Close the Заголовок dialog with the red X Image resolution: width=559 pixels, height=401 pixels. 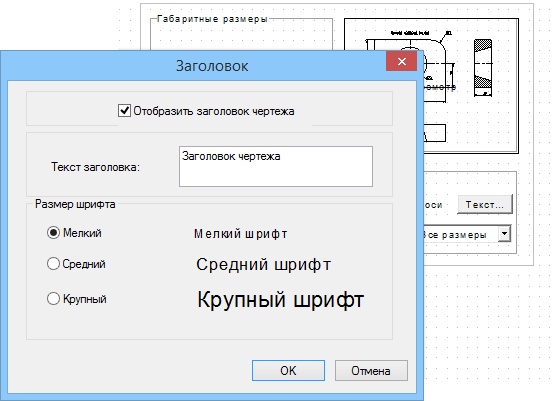click(401, 61)
